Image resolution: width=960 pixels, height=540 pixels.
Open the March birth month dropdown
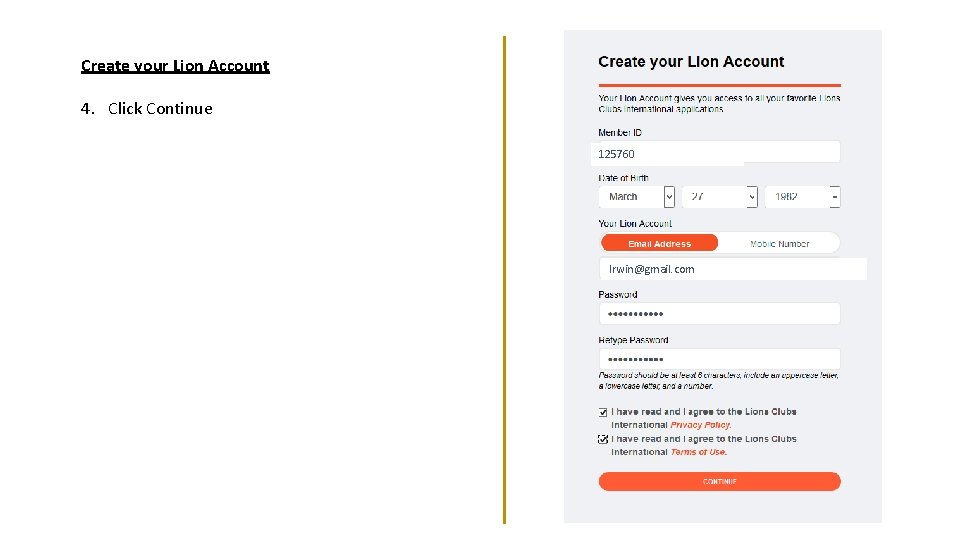click(630, 197)
